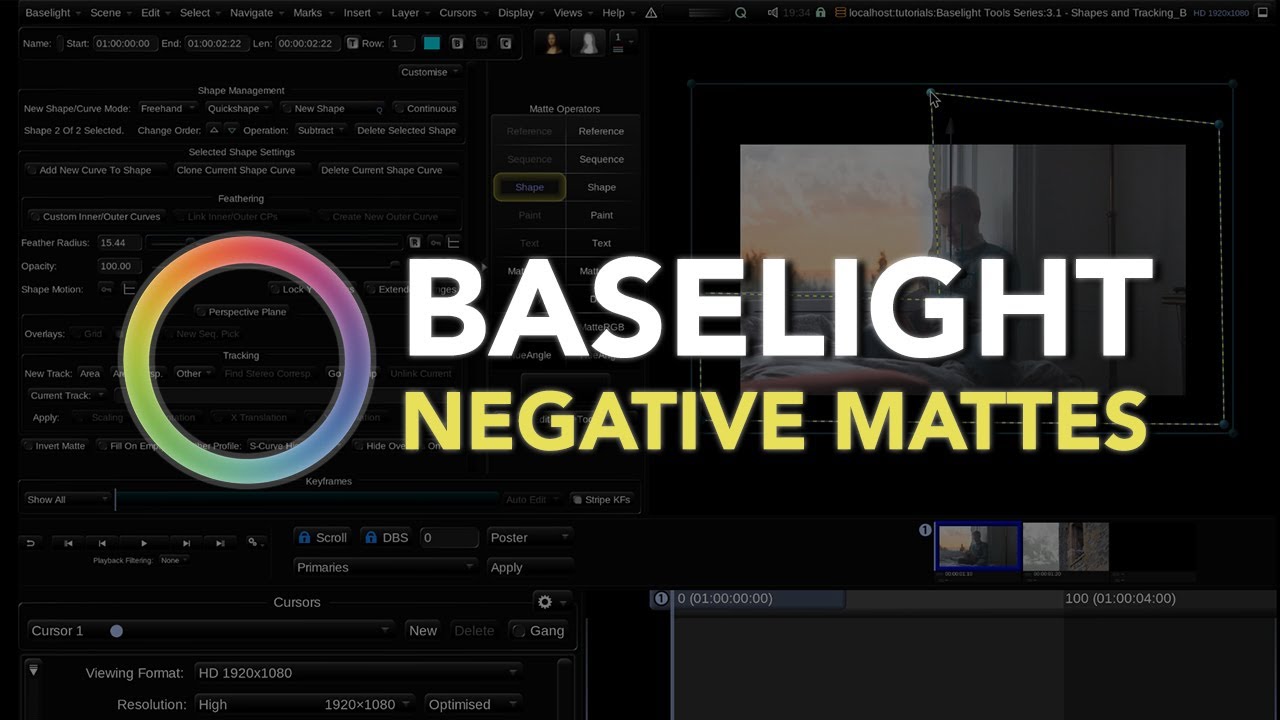Enable Invert Matte
Viewport: 1280px width, 720px height.
[x=56, y=446]
